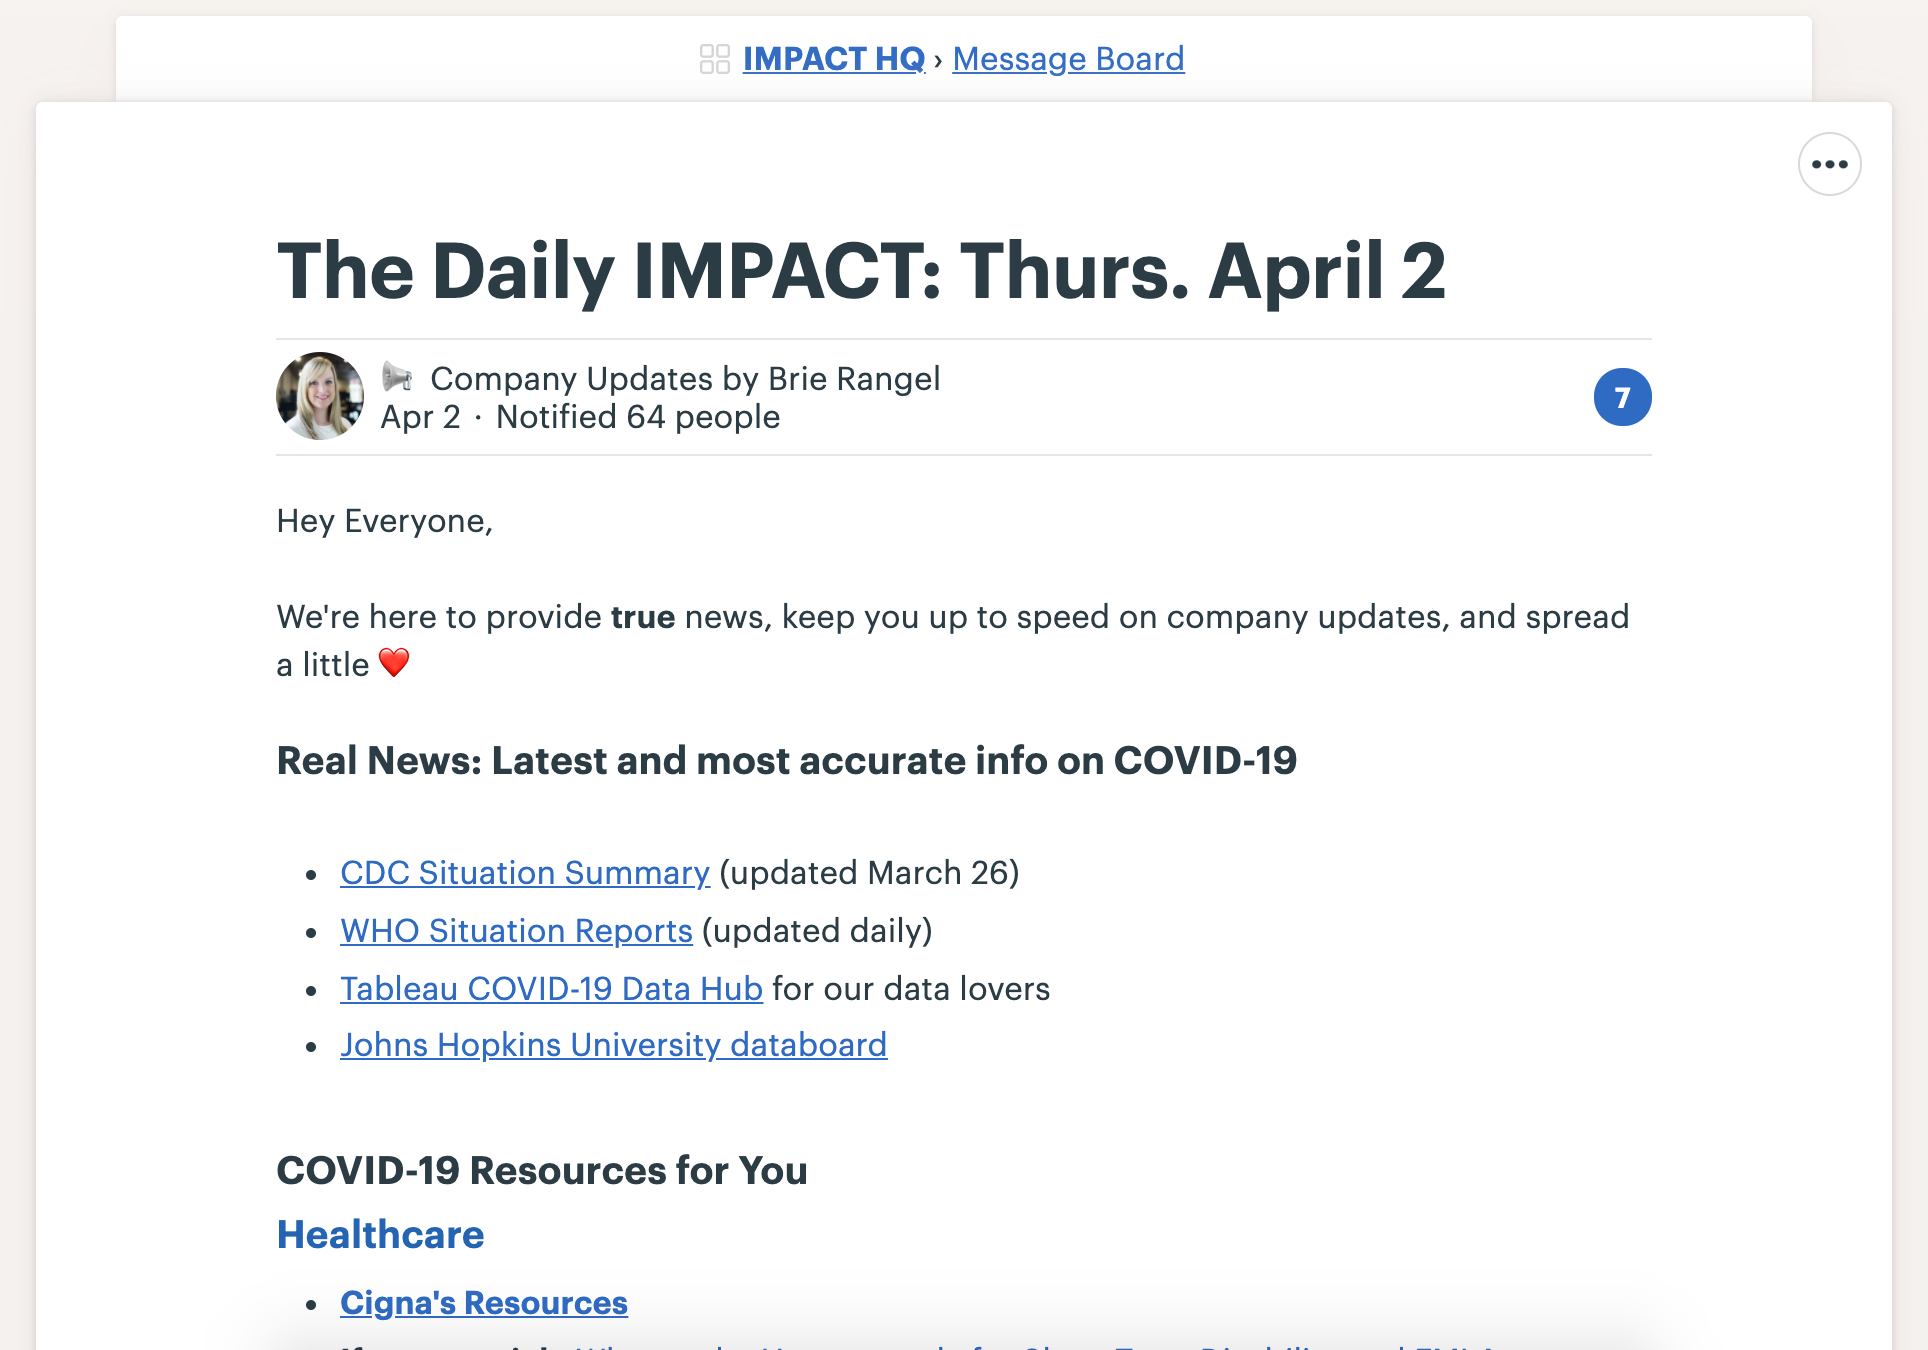Click the grid icon beside IMPACT HQ
Screen dimensions: 1928x1350
[714, 59]
